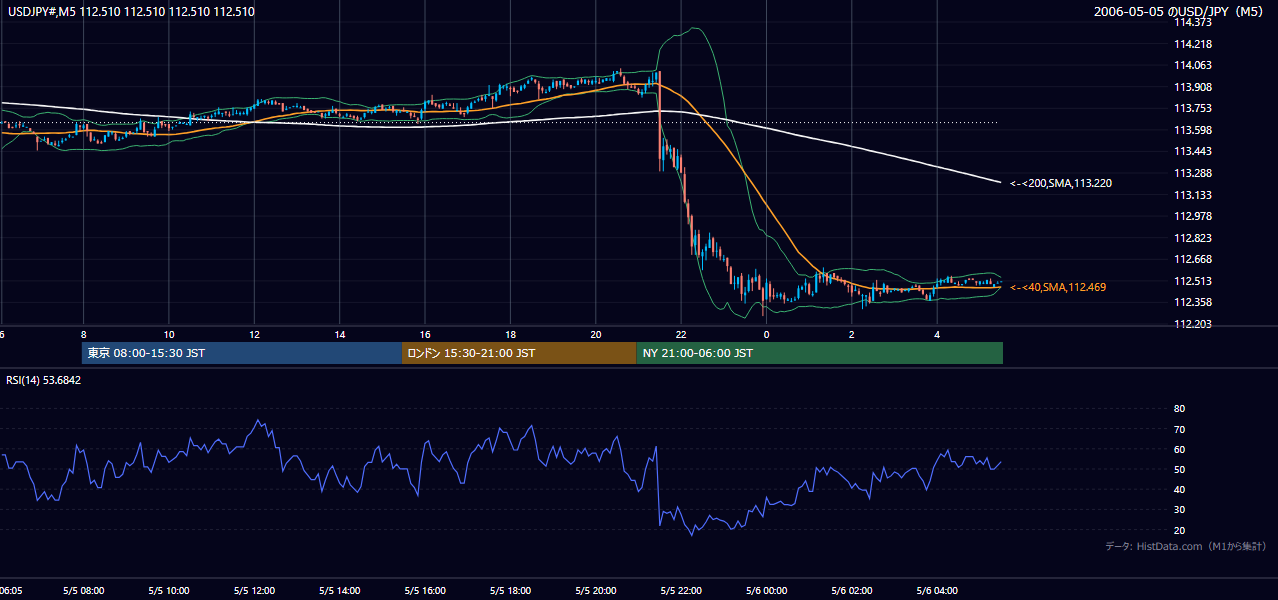
Task: Select hour label 16 above the session bars
Action: click(425, 335)
